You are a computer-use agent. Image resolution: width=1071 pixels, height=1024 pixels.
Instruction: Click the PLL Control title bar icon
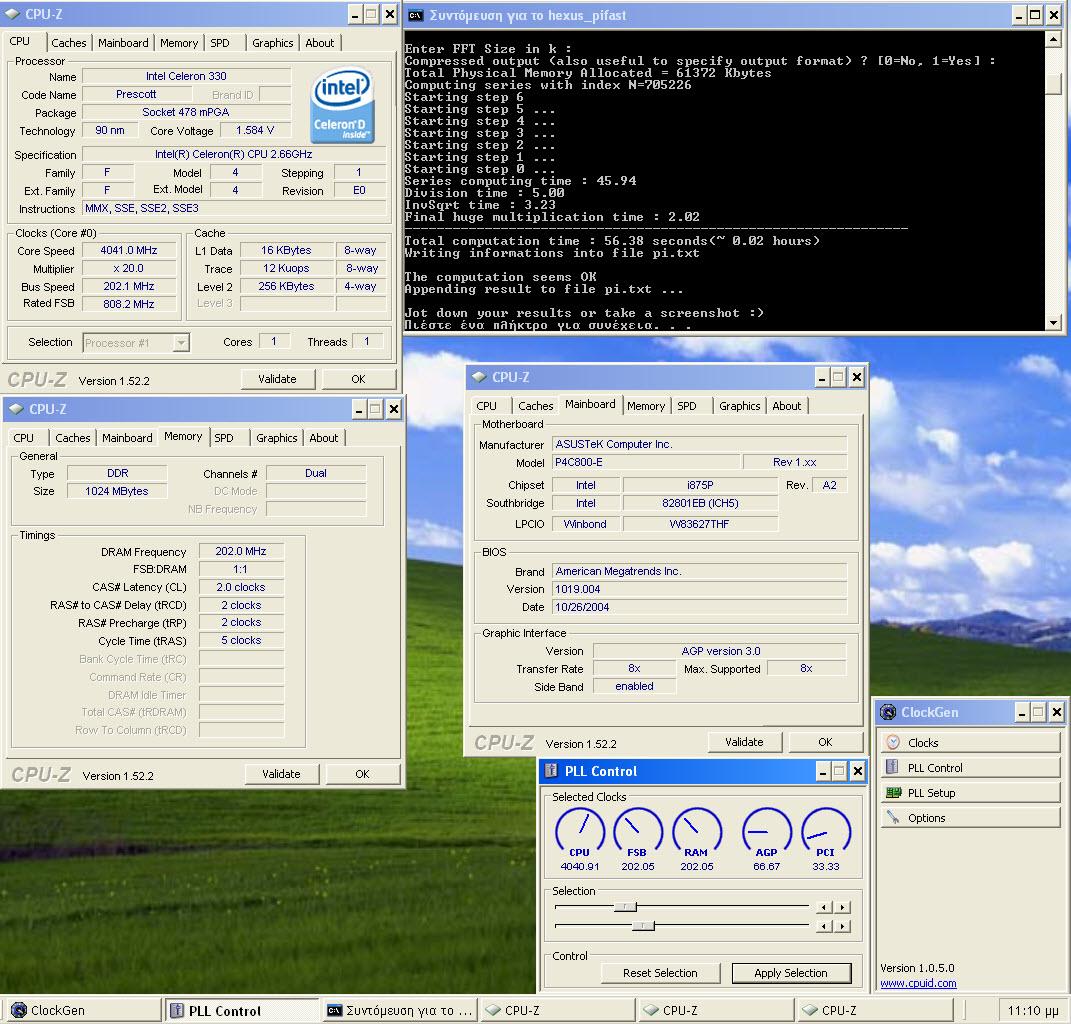551,771
